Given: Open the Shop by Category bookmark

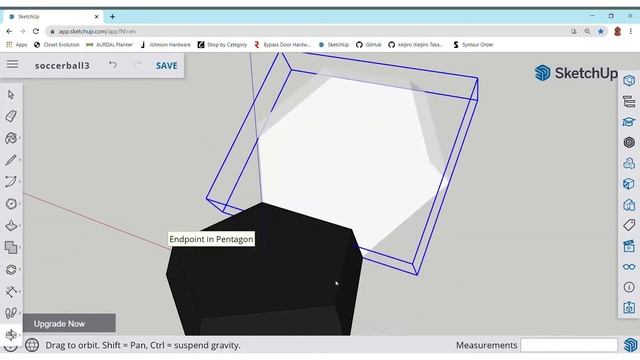Looking at the screenshot, I should tap(222, 45).
